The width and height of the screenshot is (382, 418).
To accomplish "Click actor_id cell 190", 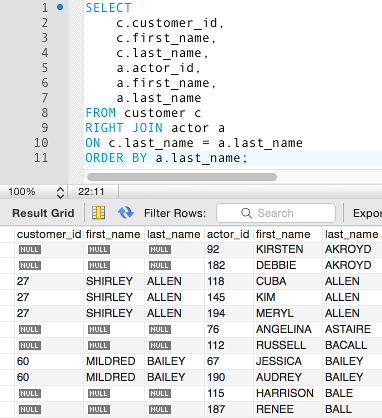I will [216, 377].
